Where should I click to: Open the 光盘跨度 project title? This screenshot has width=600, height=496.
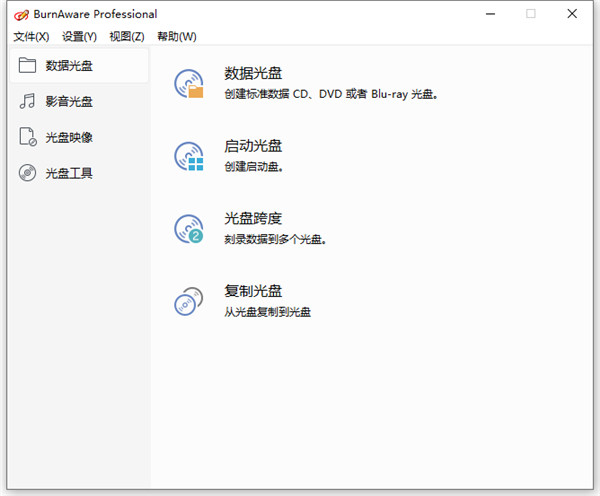[x=253, y=219]
